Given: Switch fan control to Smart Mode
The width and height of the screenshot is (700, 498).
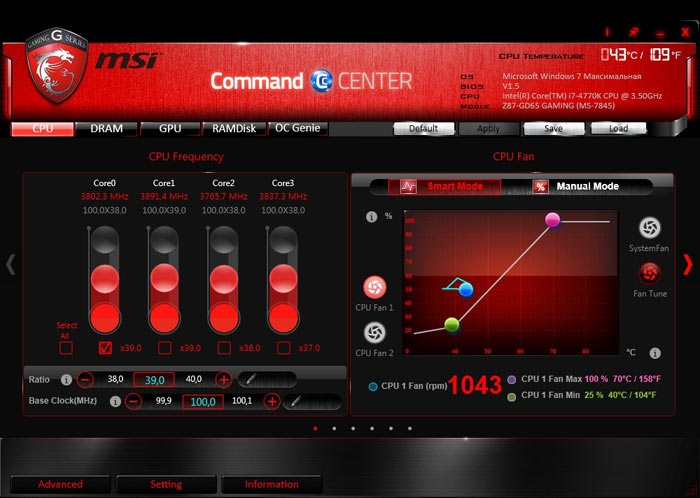Looking at the screenshot, I should (444, 187).
